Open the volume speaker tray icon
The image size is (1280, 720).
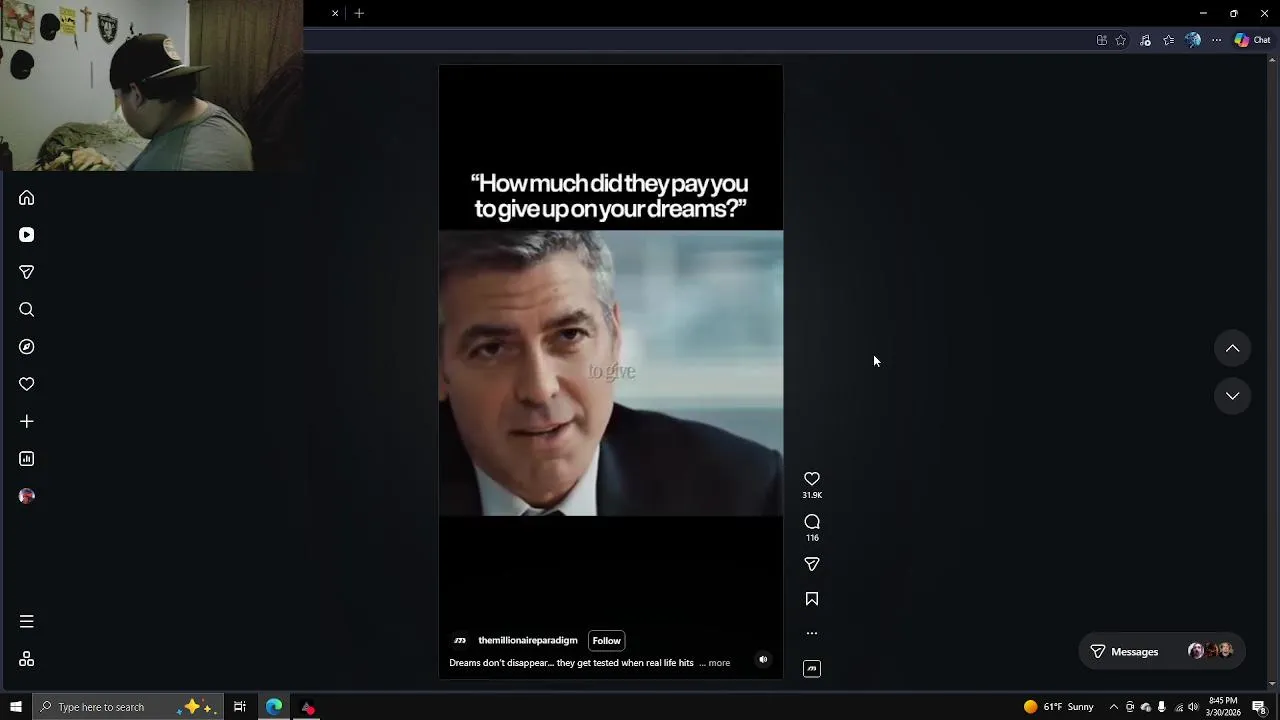1193,707
